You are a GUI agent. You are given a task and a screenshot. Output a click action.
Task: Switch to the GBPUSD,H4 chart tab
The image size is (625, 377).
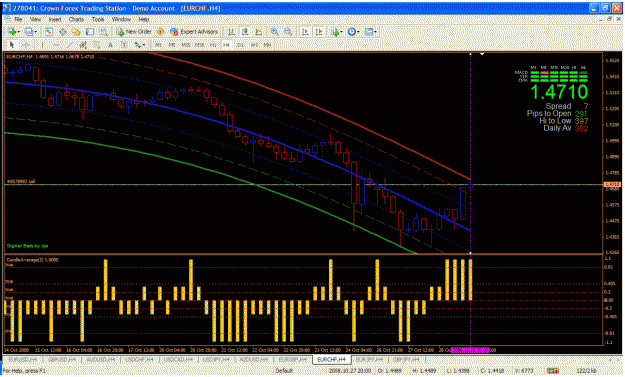pyautogui.click(x=61, y=359)
